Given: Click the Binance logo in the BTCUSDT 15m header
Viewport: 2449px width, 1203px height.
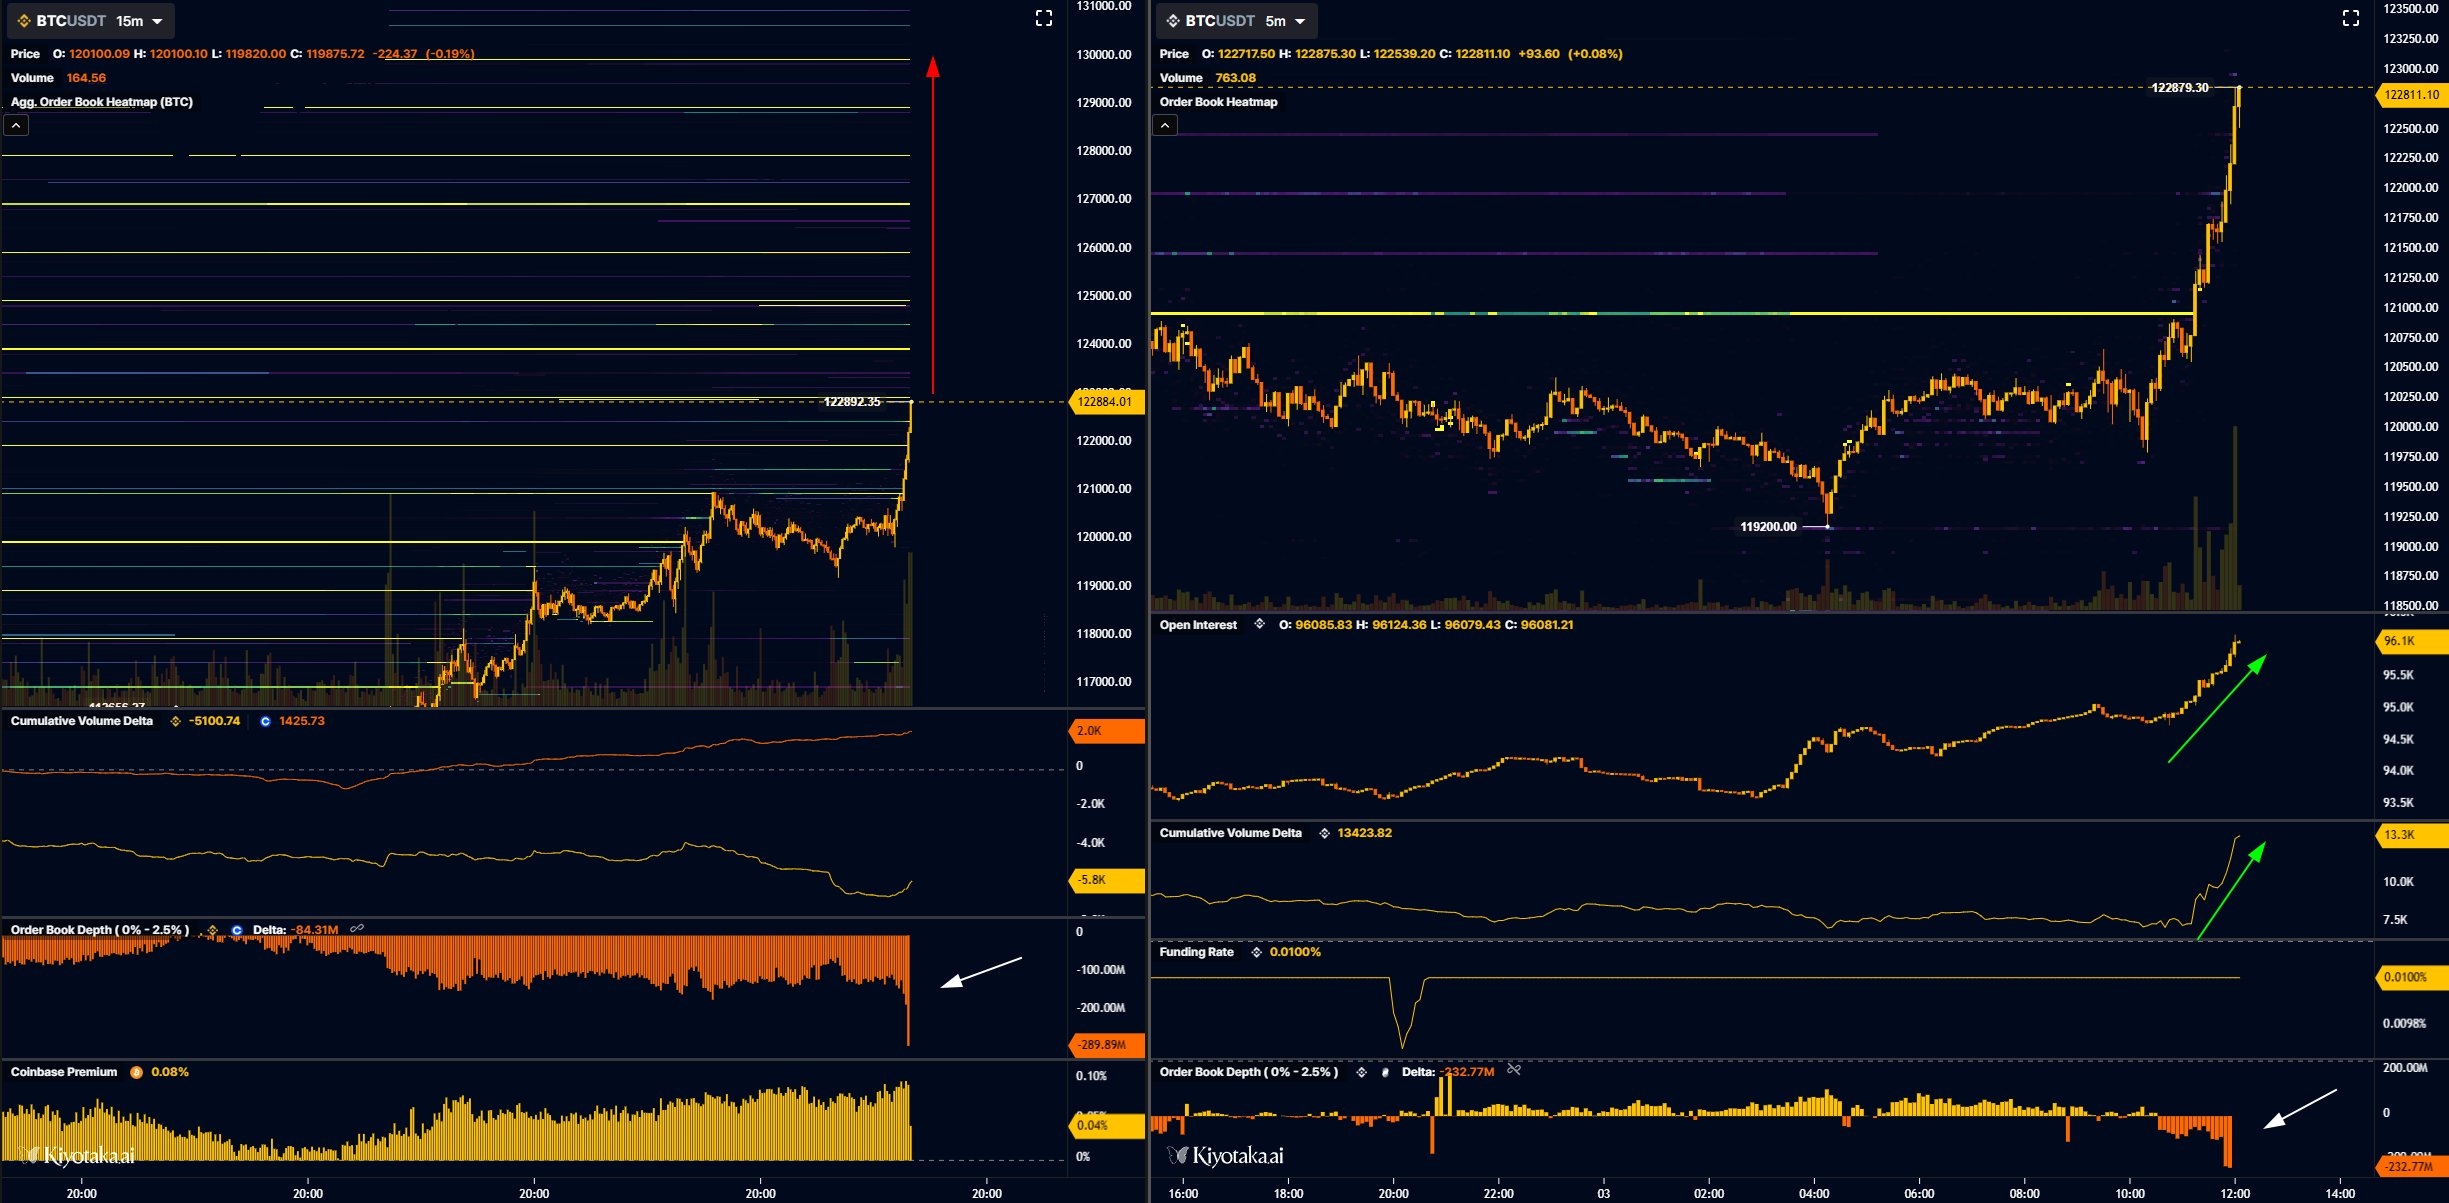Looking at the screenshot, I should click(x=24, y=21).
